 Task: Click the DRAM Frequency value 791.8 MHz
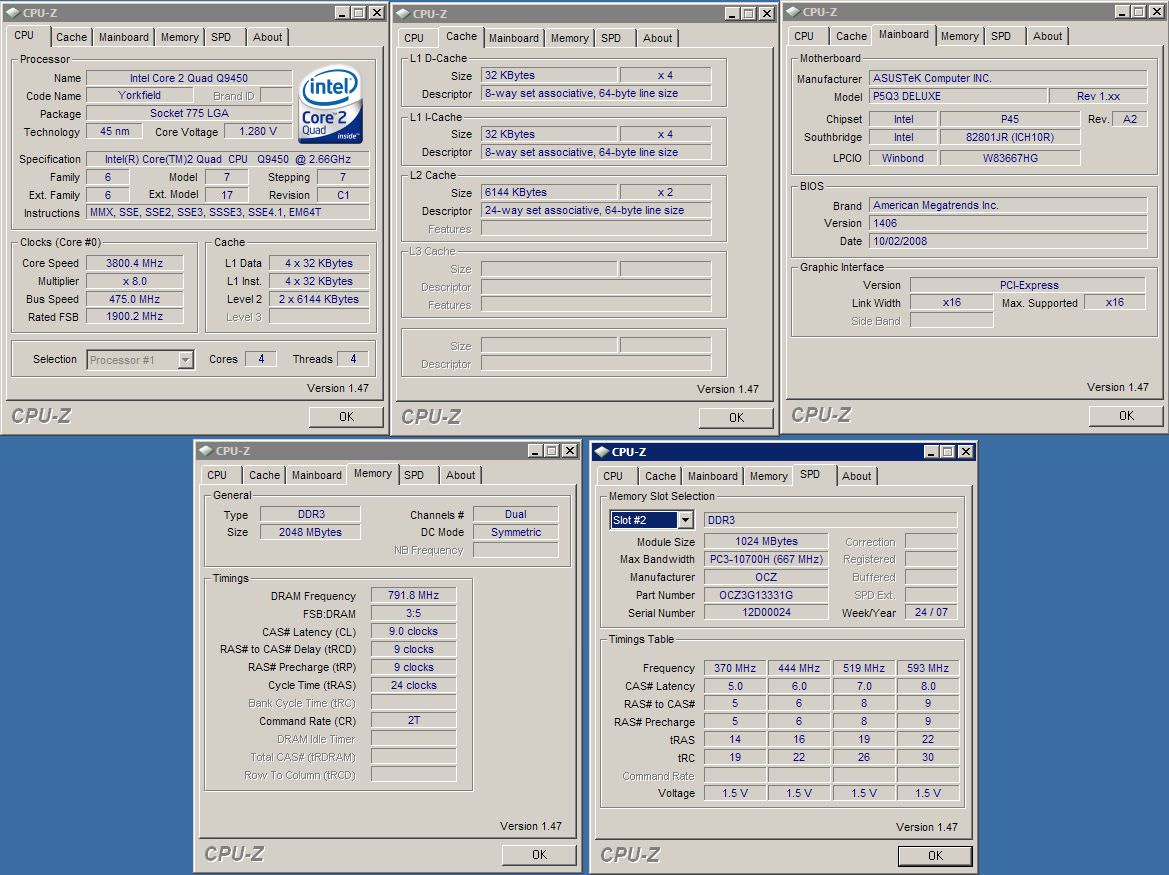tap(413, 595)
